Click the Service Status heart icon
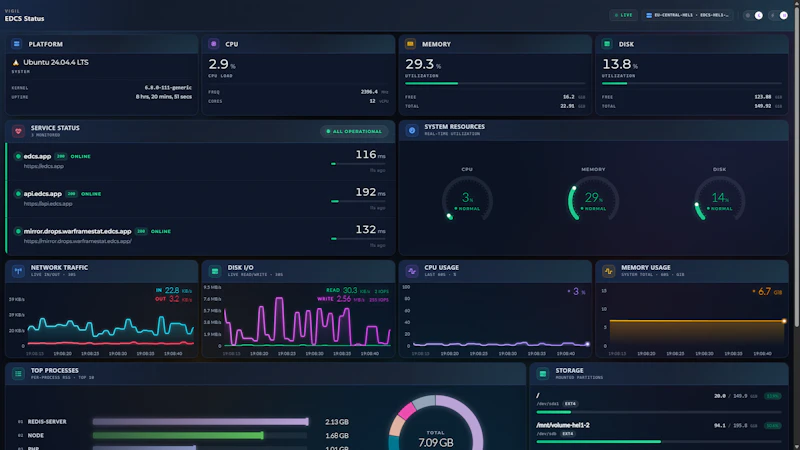Screen dimensions: 800x450 point(18,131)
